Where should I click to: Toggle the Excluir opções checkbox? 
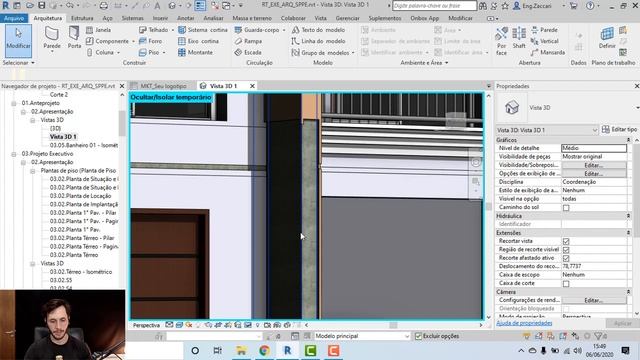click(x=418, y=336)
